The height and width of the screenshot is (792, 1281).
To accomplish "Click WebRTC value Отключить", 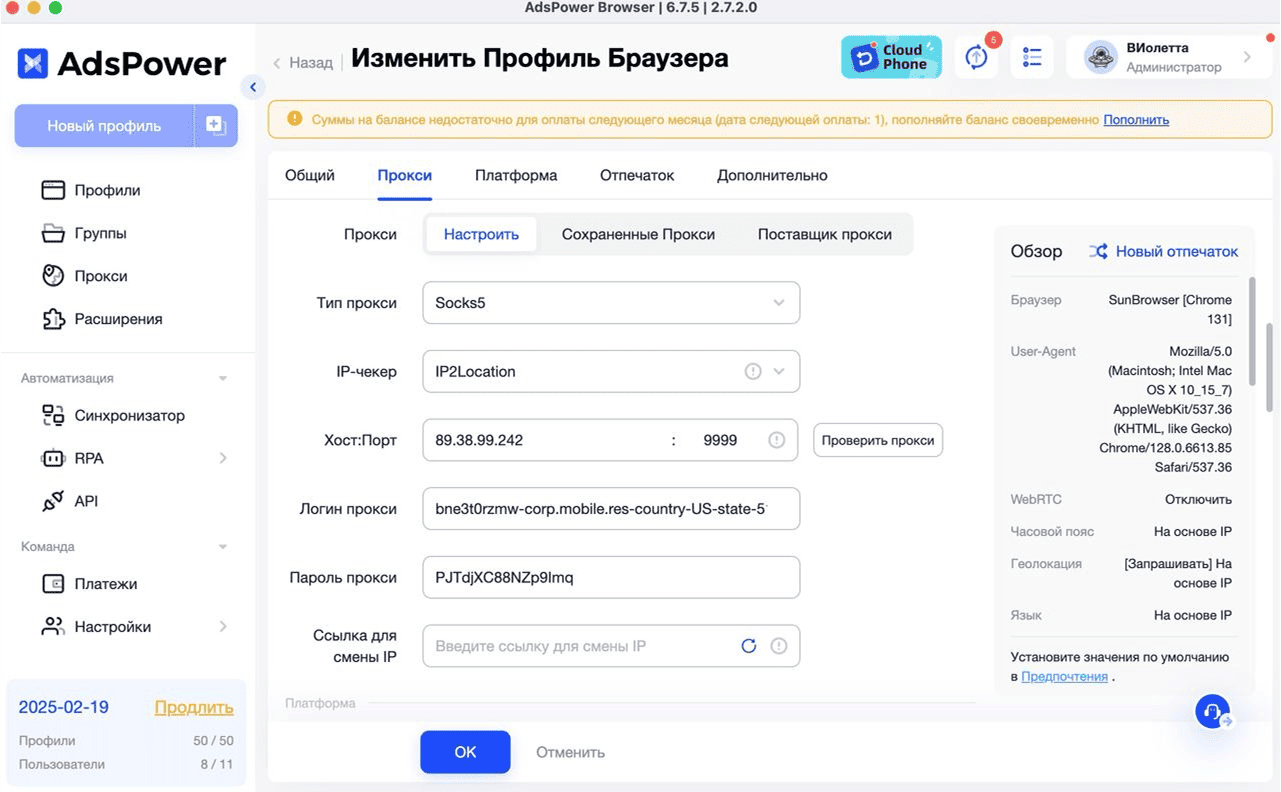I will point(1198,499).
